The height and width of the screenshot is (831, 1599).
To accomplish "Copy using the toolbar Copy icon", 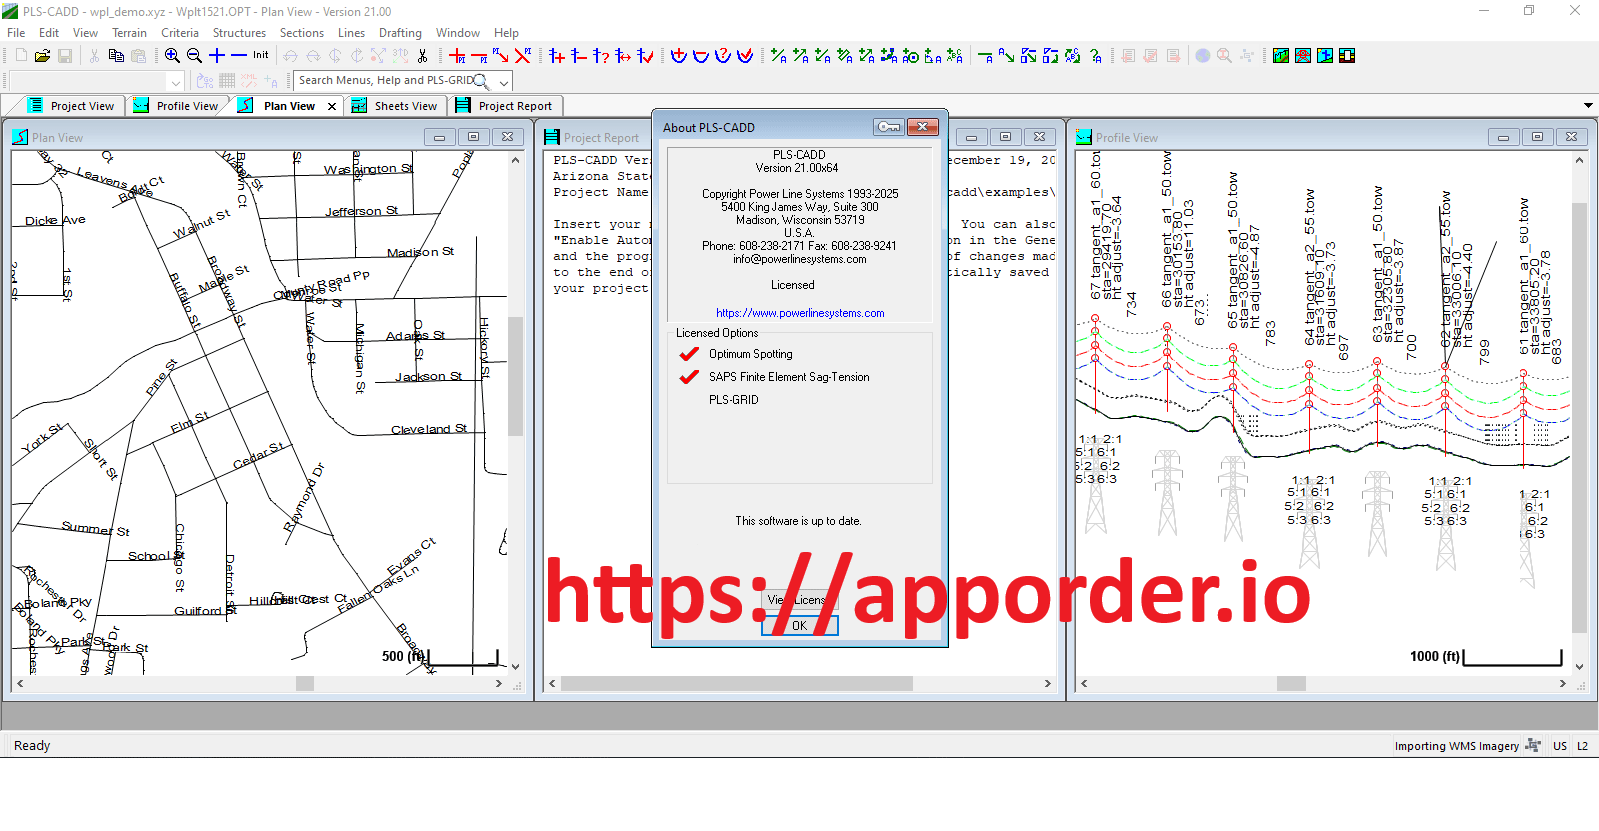I will tap(116, 56).
